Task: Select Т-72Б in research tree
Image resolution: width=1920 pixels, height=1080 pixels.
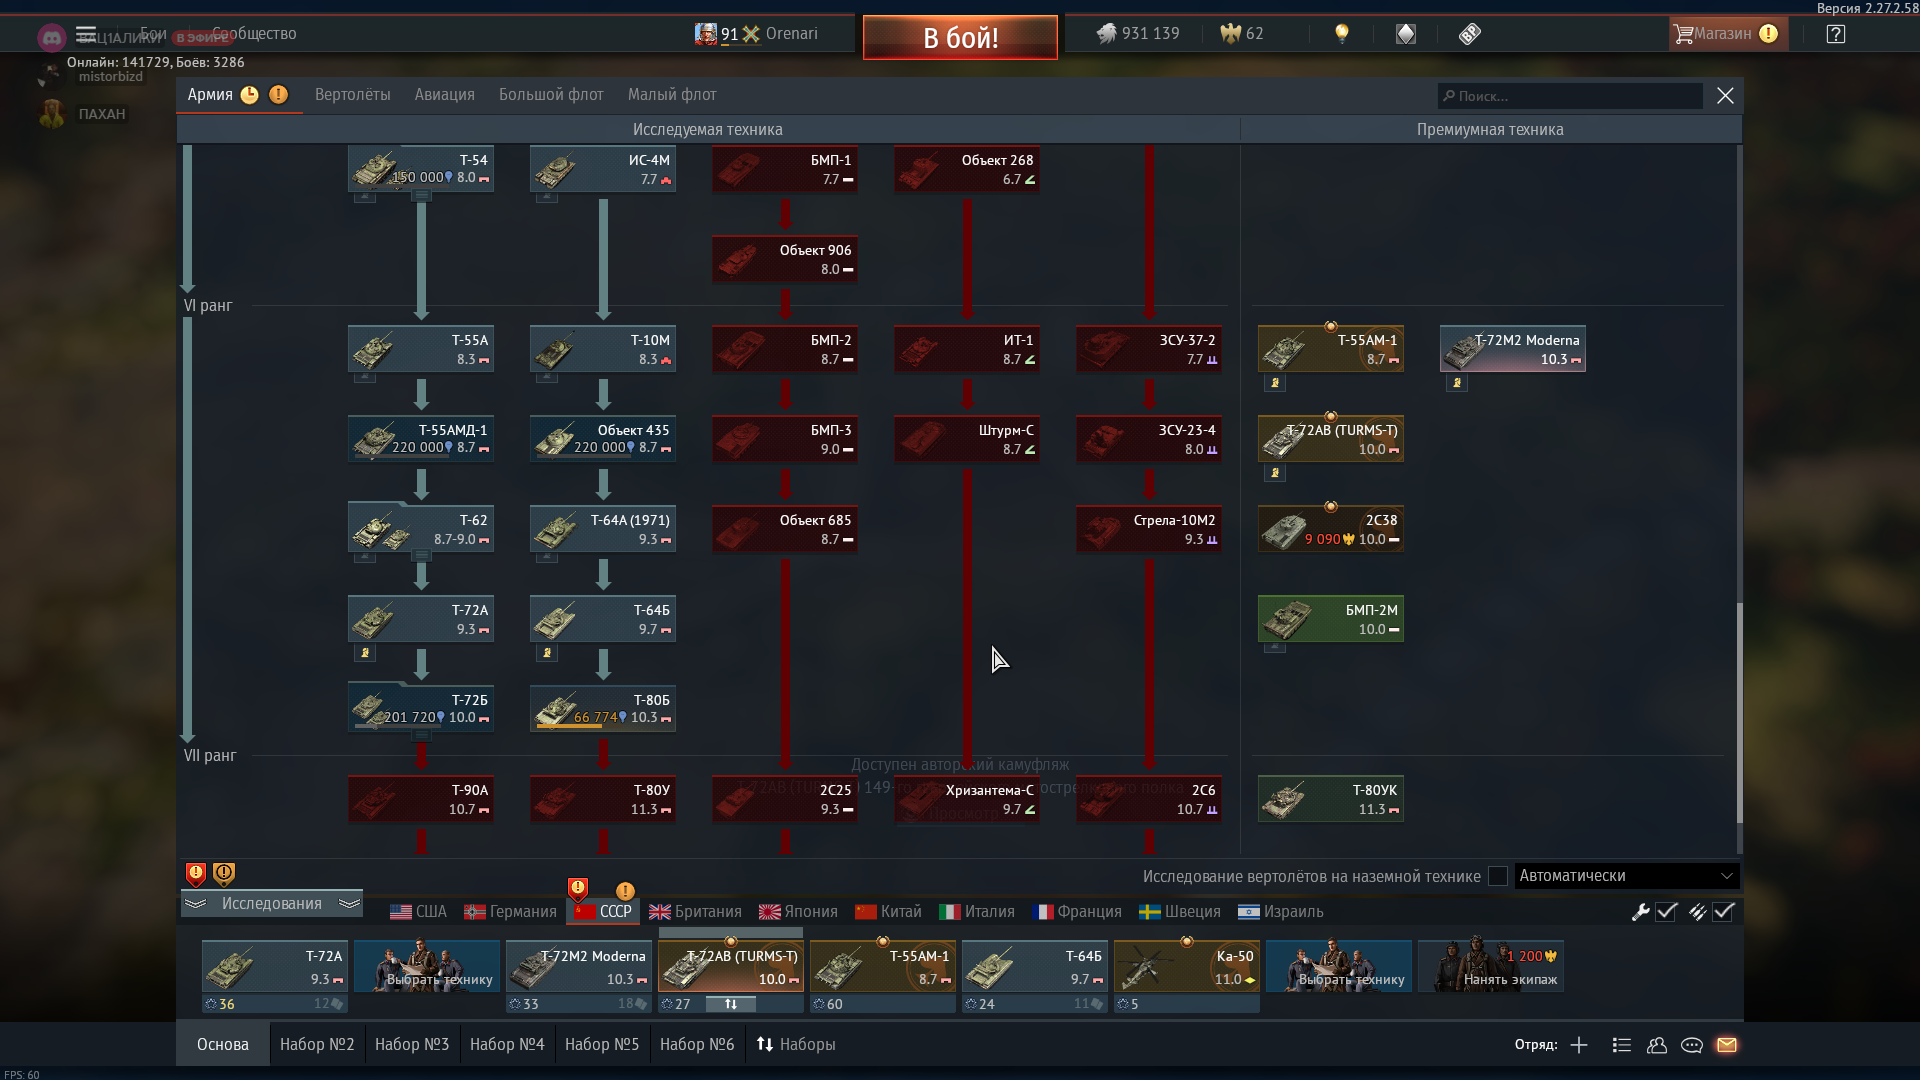Action: pyautogui.click(x=421, y=708)
